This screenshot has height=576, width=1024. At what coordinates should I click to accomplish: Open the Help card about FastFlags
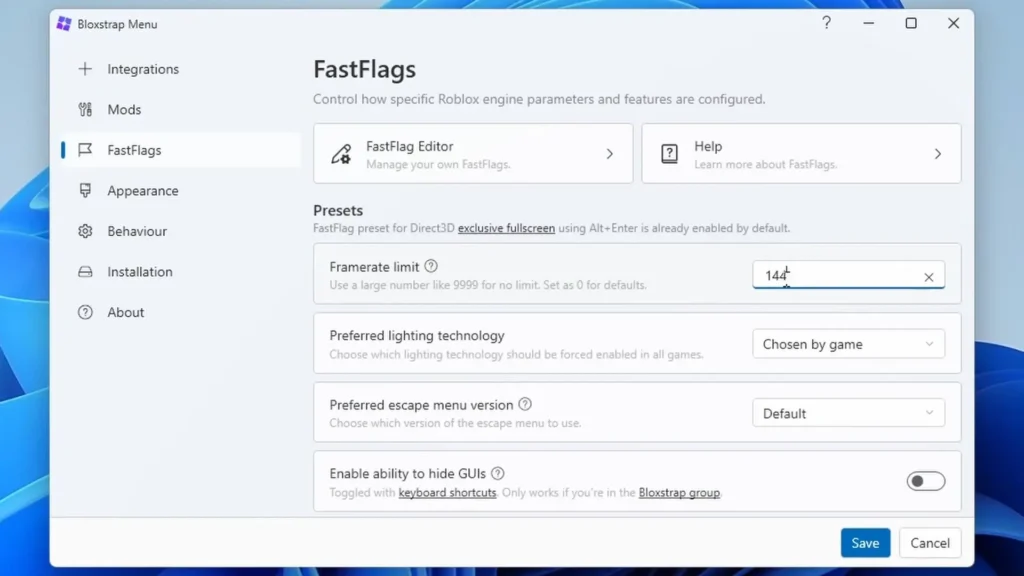[x=801, y=153]
